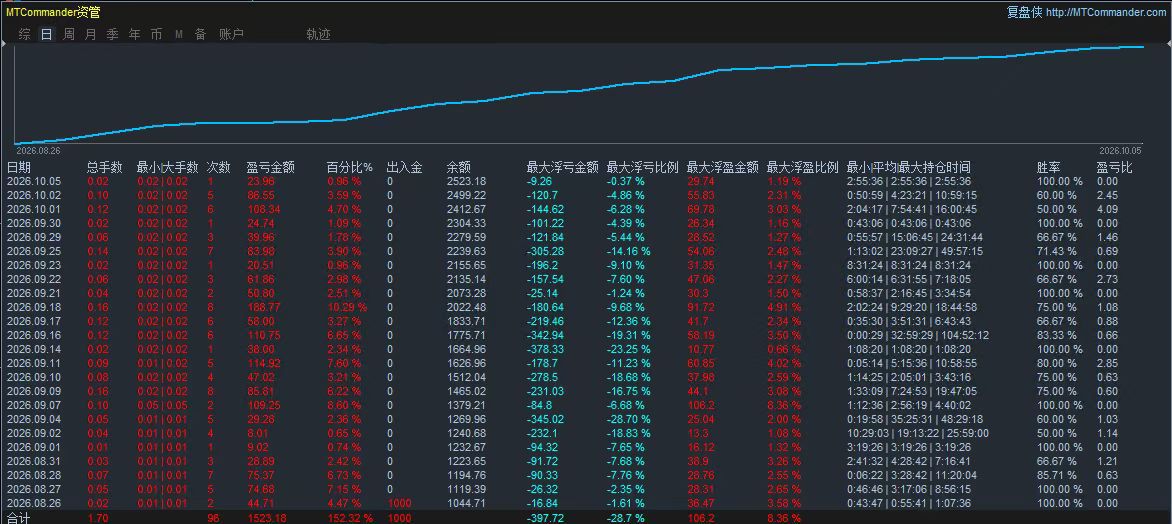Screen dimensions: 1172x524
Task: Click the 最小|大手数 column header
Action: (x=167, y=167)
